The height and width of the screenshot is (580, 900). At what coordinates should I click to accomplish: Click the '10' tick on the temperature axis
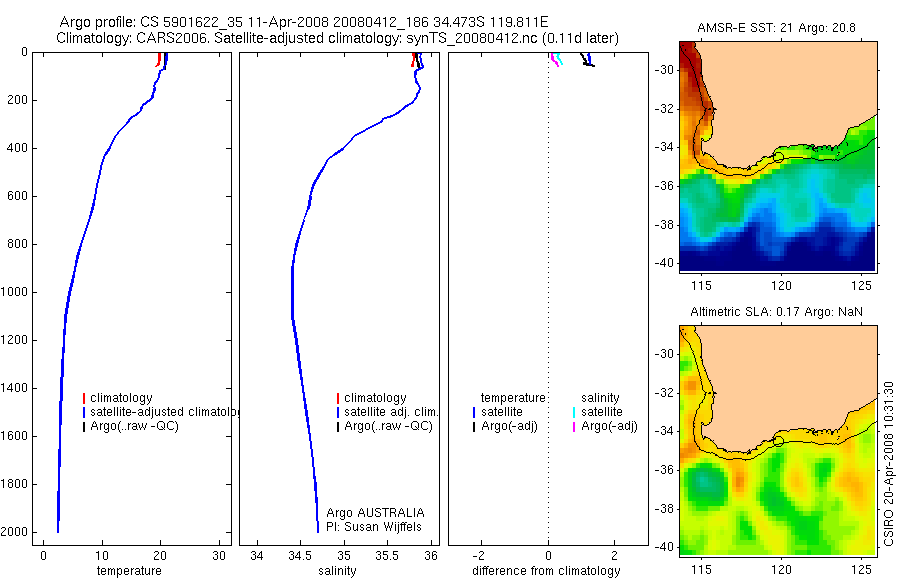102,556
